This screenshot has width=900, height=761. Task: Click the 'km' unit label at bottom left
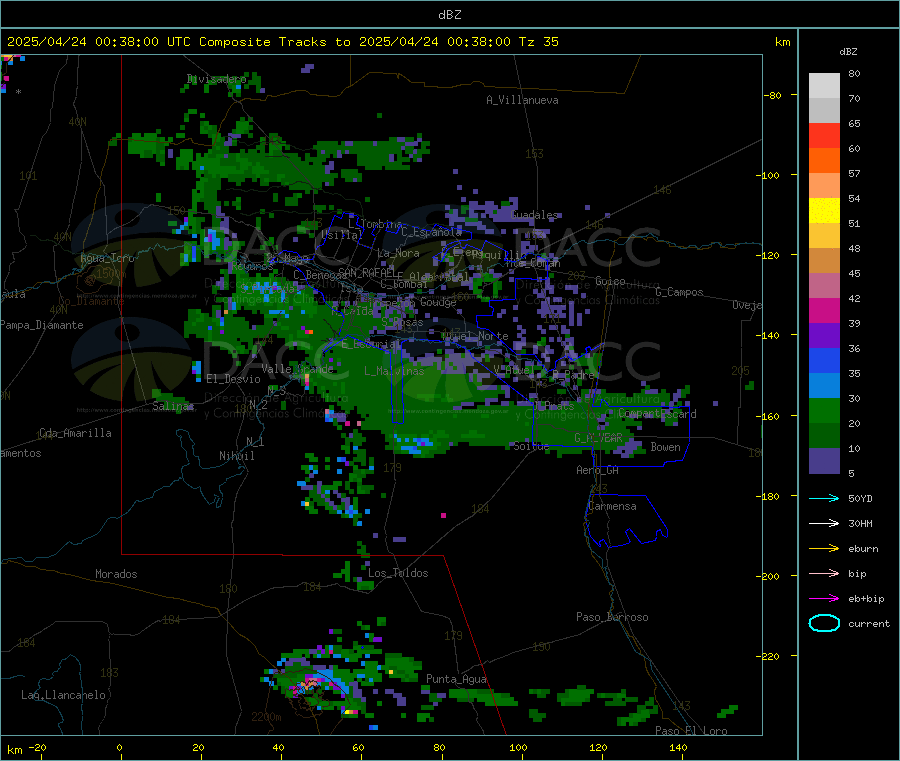tap(14, 750)
